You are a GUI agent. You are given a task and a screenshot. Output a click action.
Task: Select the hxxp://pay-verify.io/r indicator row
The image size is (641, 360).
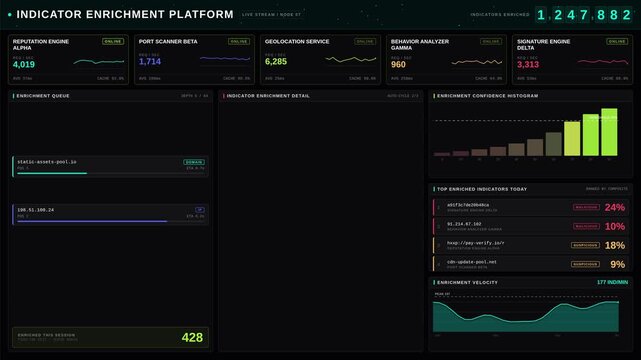coord(531,245)
